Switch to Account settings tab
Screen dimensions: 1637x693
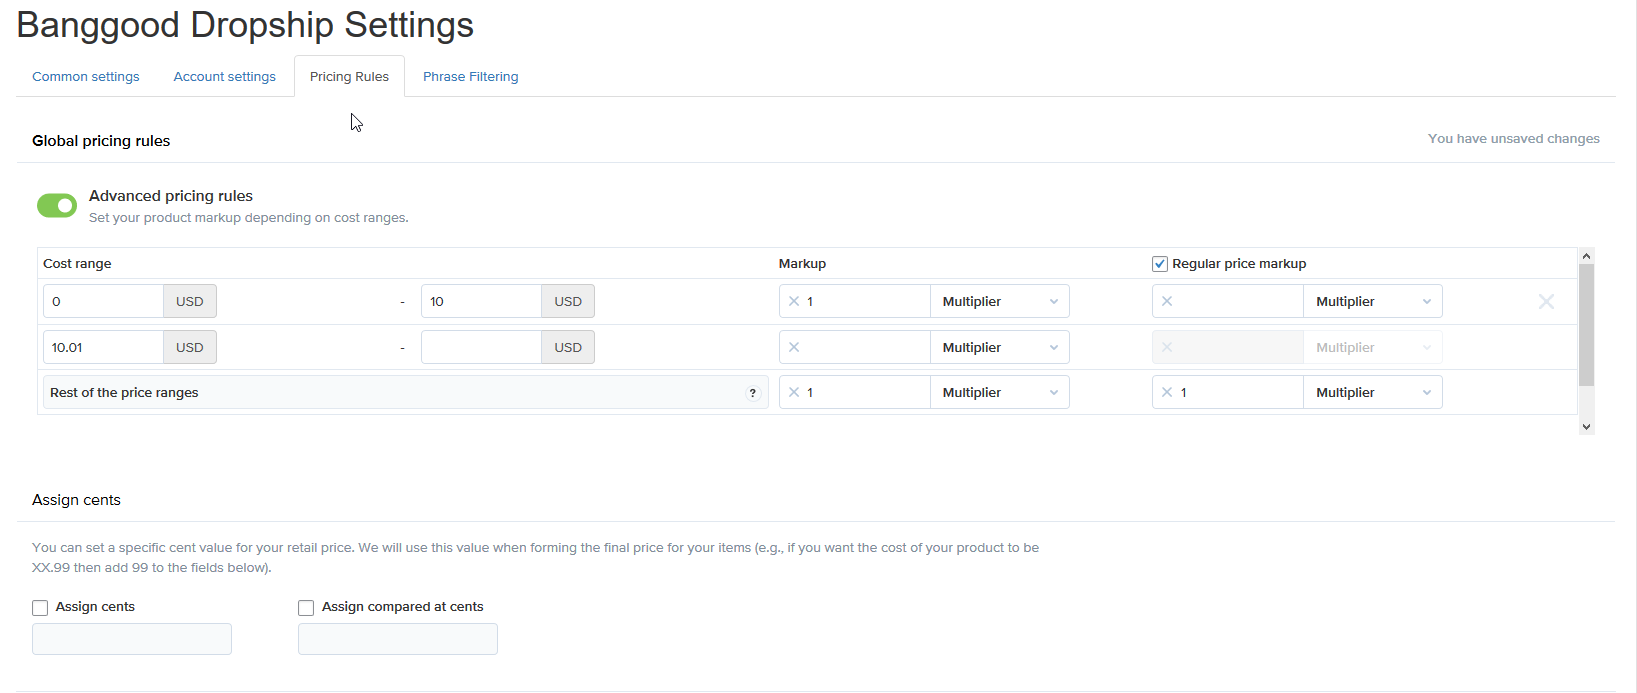225,76
